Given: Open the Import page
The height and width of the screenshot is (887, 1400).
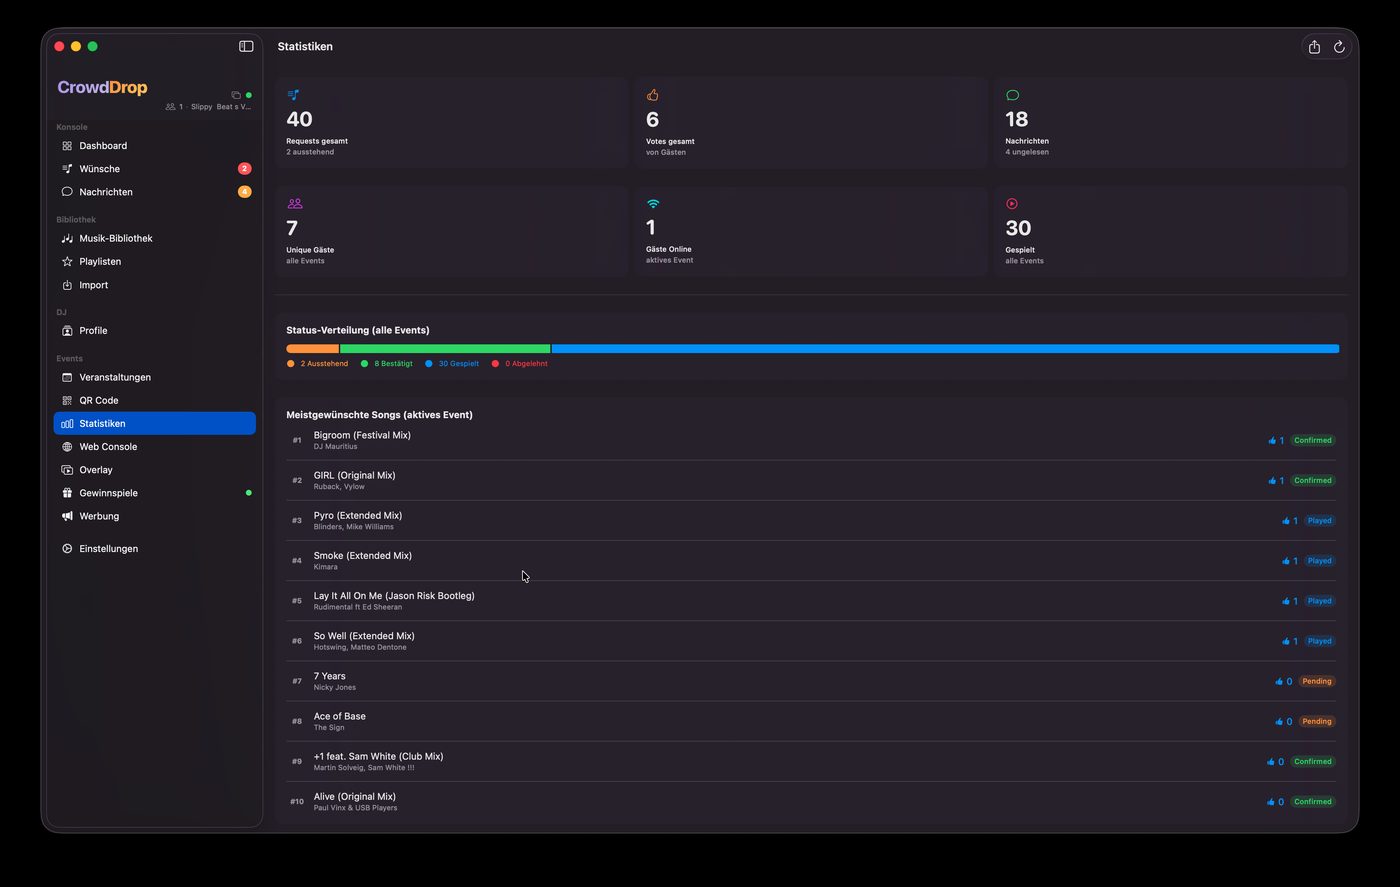Looking at the screenshot, I should [93, 285].
